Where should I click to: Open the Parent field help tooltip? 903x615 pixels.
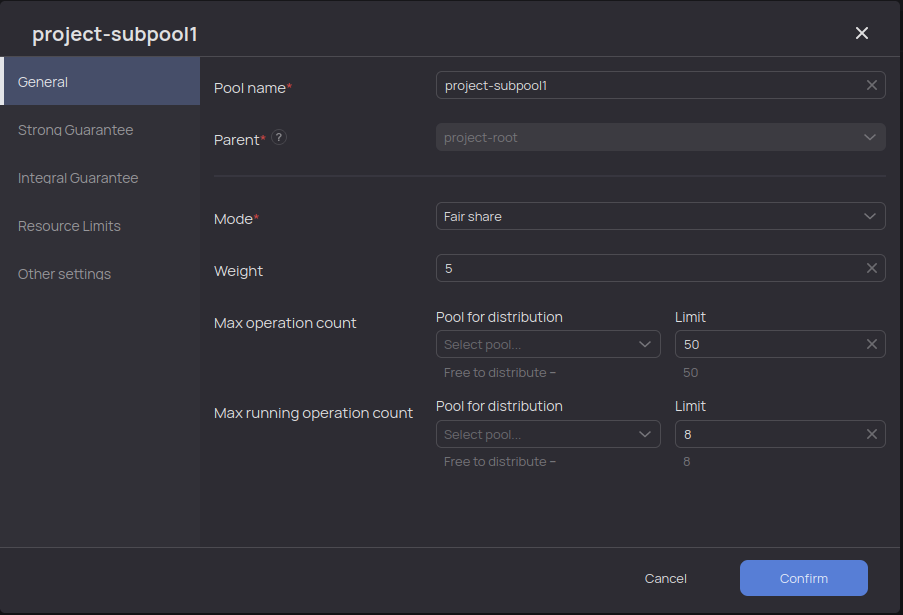pos(278,138)
